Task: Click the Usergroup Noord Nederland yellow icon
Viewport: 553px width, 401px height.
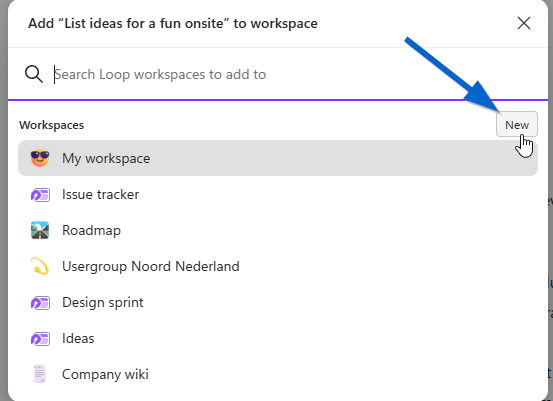Action: click(40, 266)
